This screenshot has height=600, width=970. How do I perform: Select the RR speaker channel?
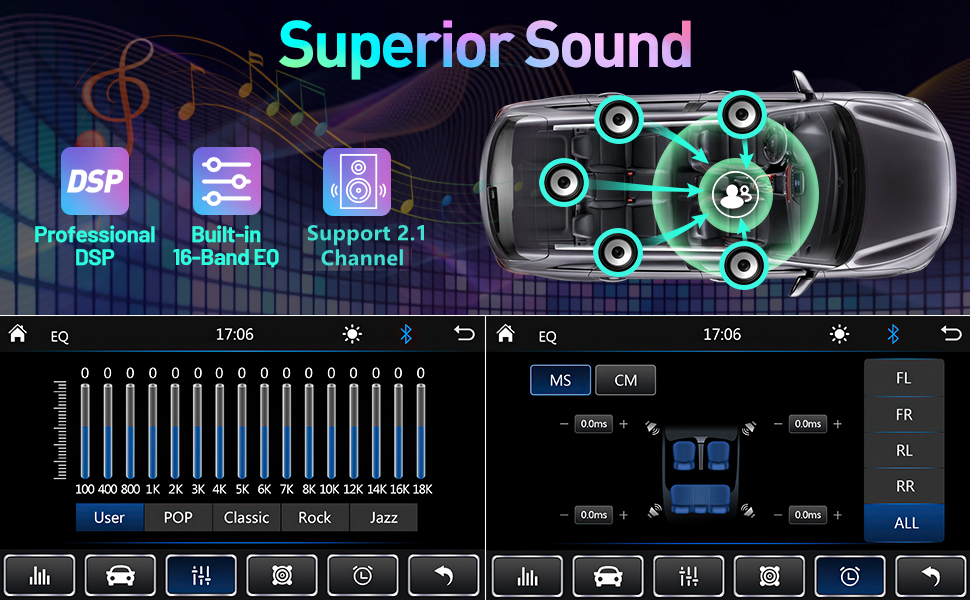coord(904,486)
